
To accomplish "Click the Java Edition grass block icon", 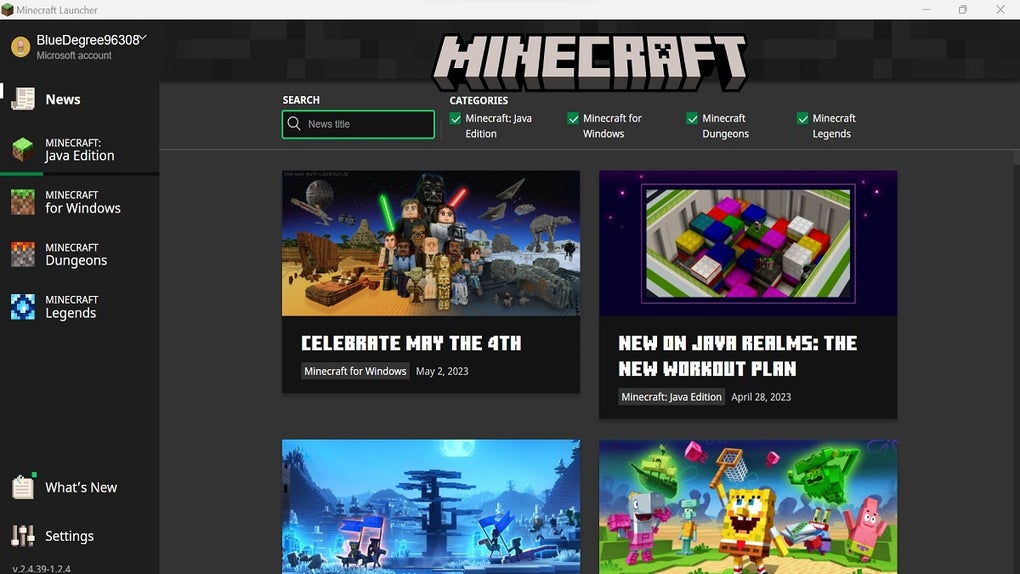I will 23,149.
